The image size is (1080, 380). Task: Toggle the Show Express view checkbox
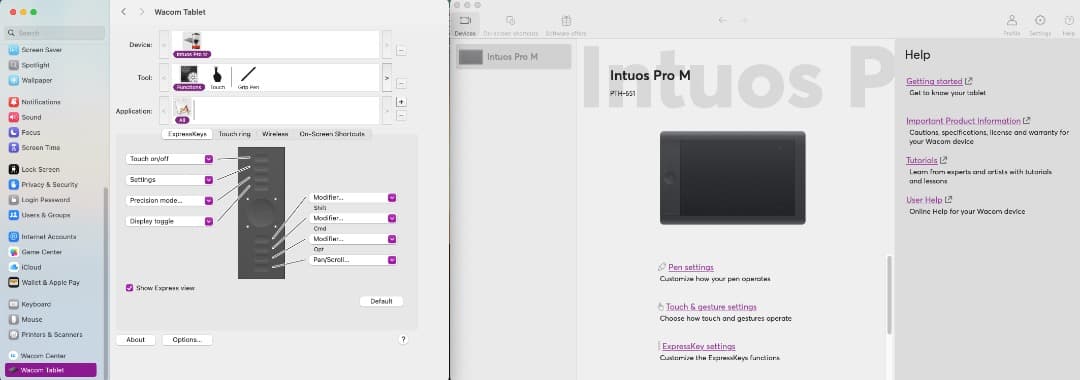click(x=129, y=288)
